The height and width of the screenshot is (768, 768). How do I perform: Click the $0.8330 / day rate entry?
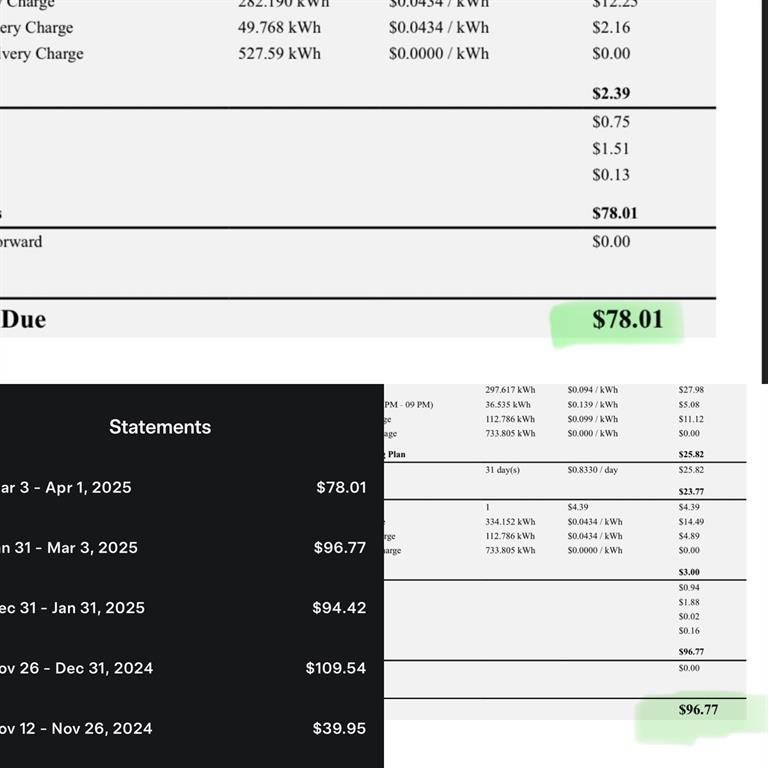[x=593, y=470]
